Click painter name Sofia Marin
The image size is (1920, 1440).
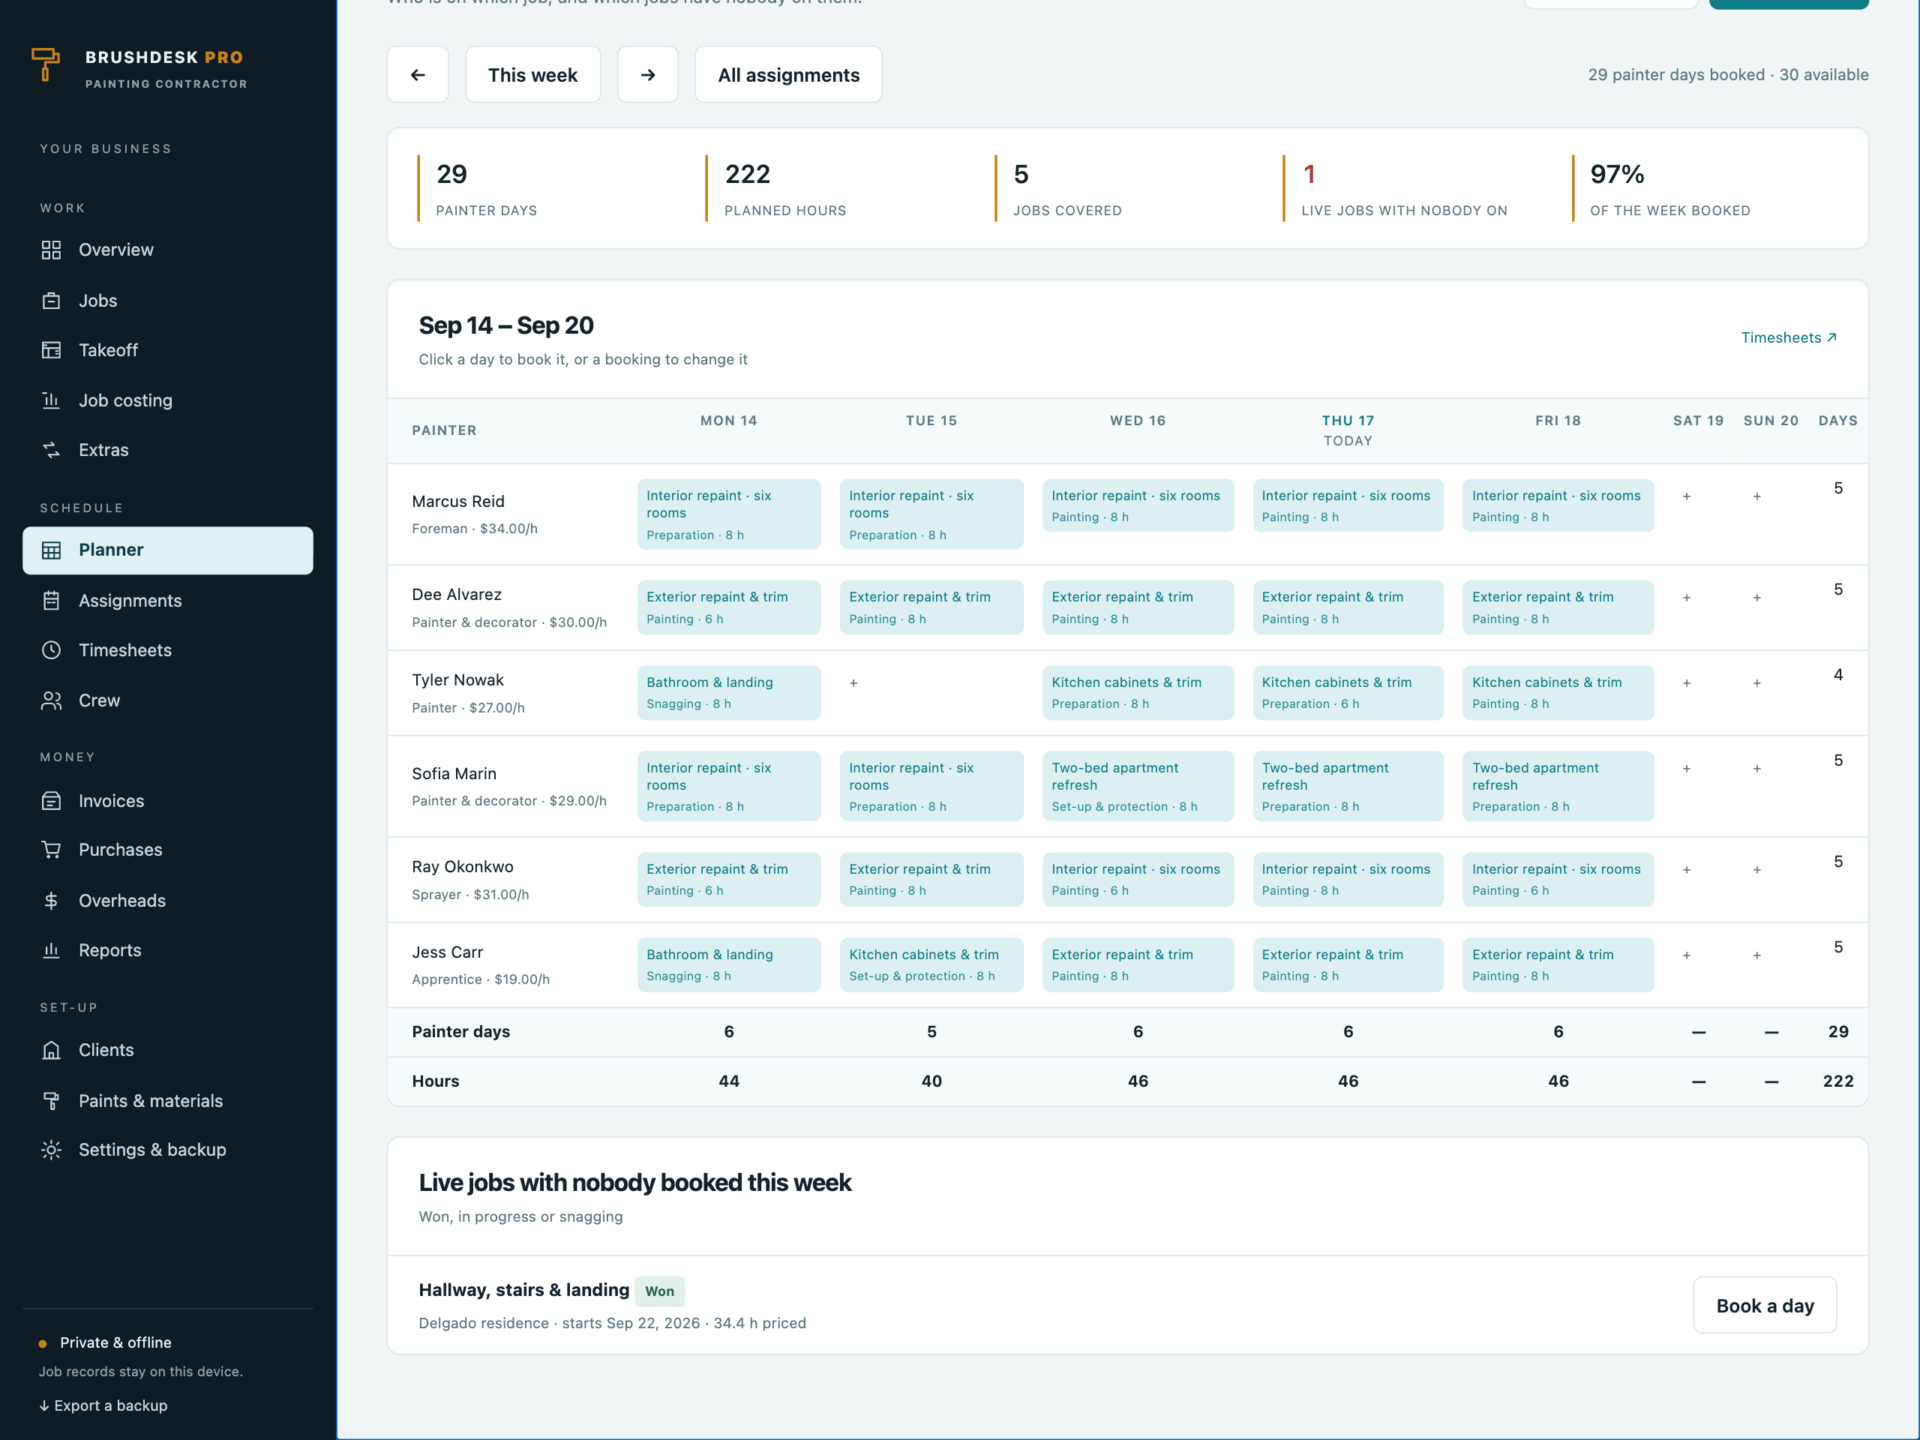(454, 773)
